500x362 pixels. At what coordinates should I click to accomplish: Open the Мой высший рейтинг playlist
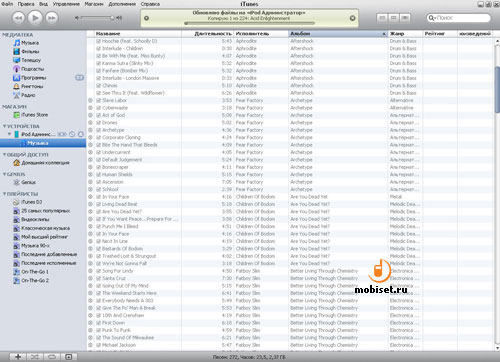click(x=40, y=237)
